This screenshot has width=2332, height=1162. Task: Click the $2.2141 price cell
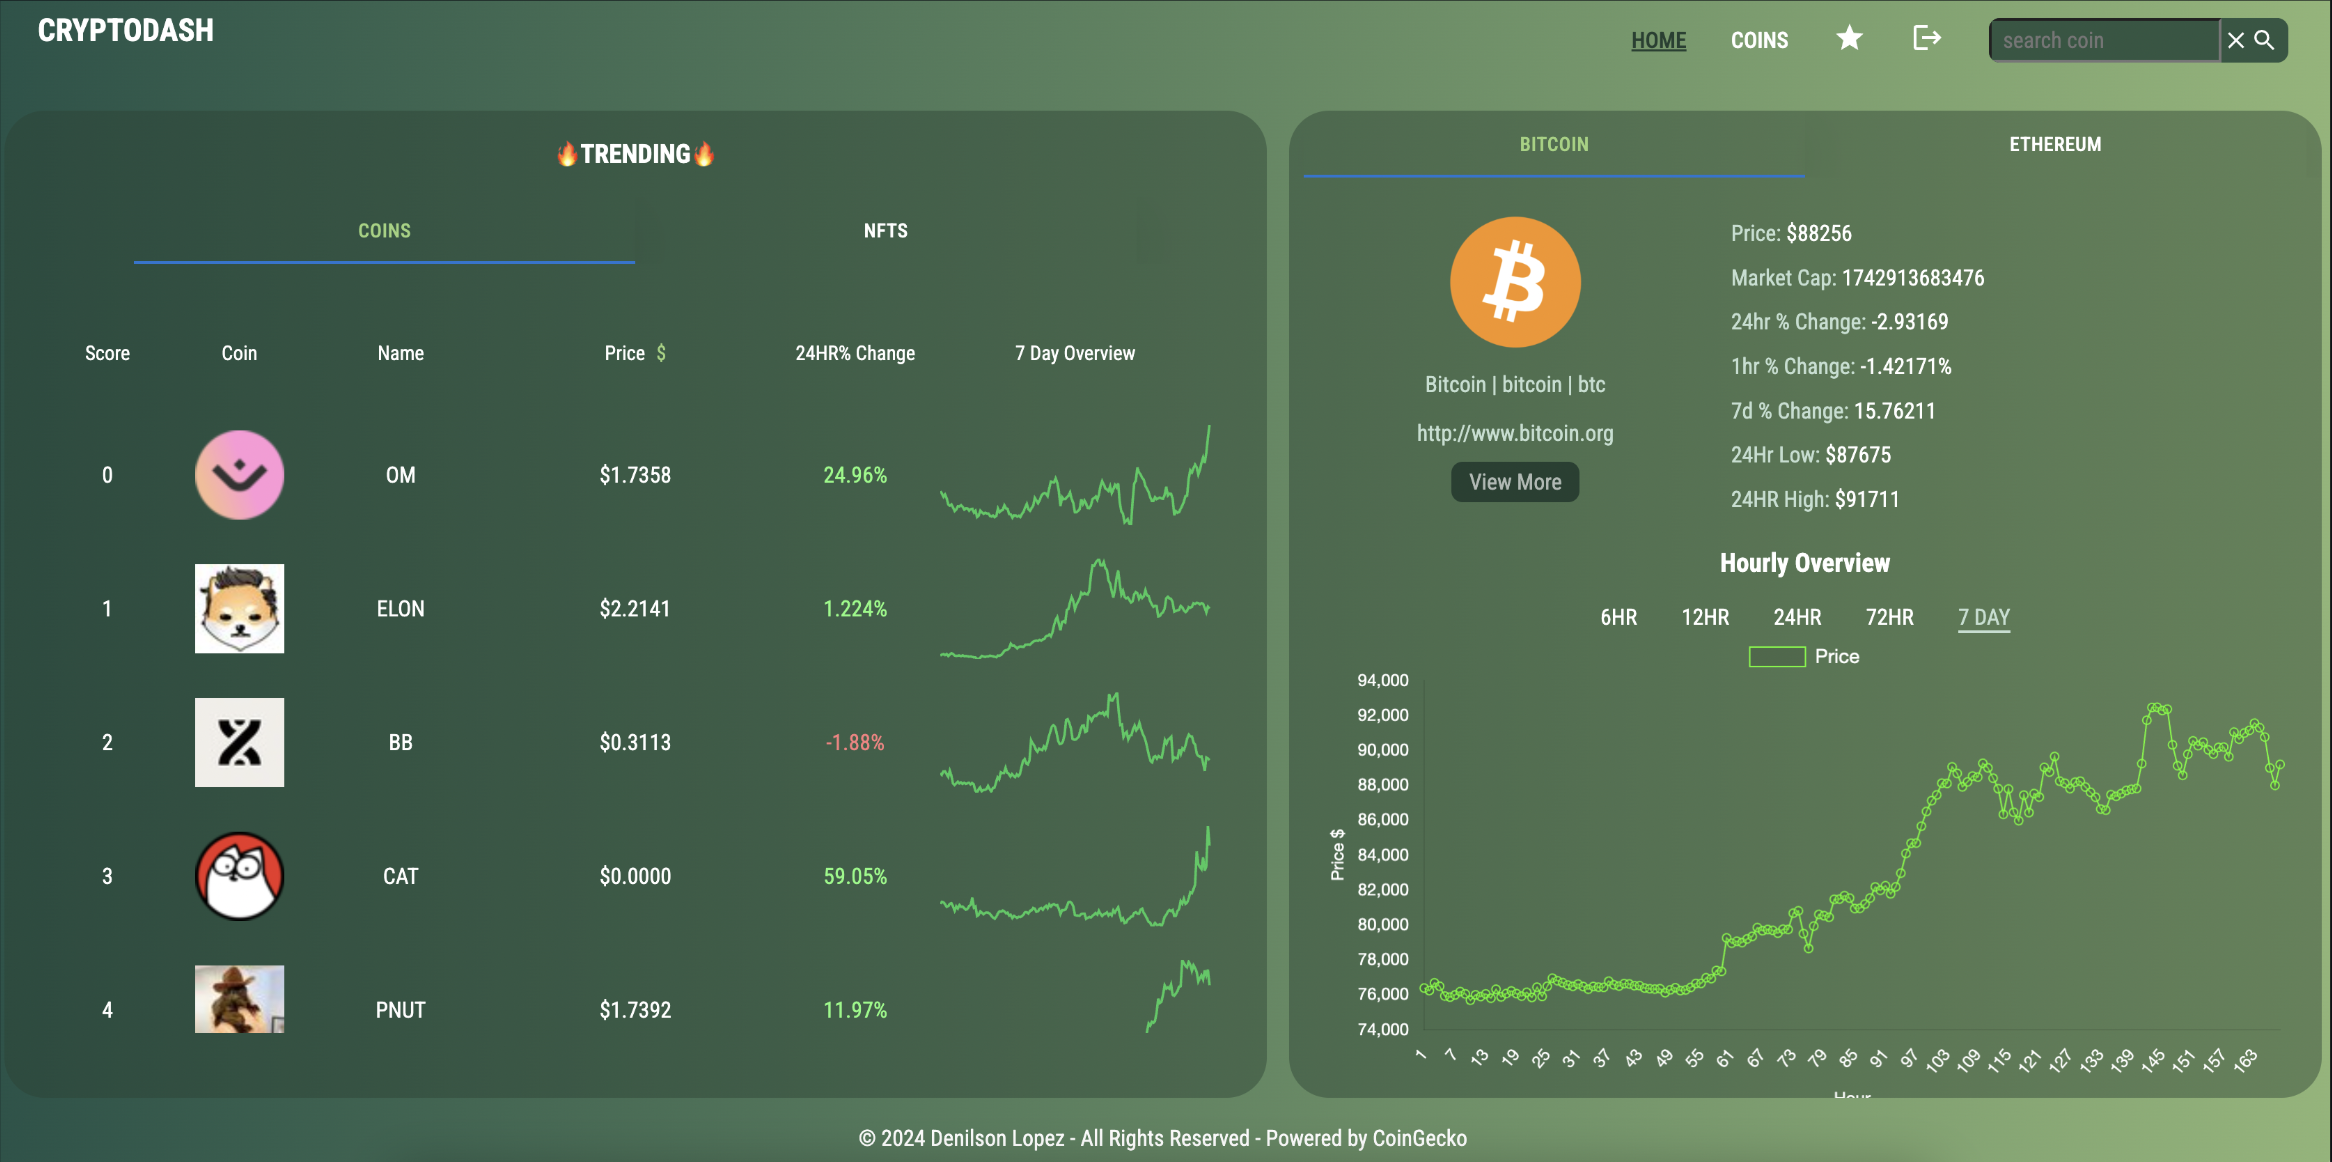(635, 609)
